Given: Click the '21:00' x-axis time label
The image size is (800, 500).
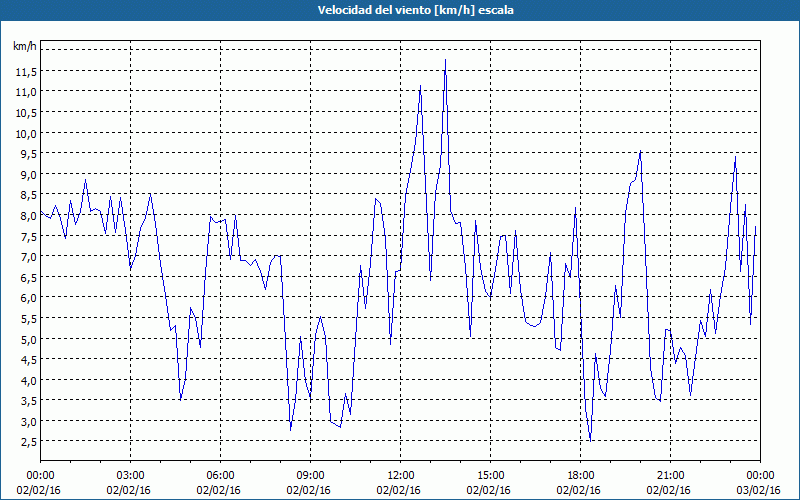Looking at the screenshot, I should tap(670, 476).
